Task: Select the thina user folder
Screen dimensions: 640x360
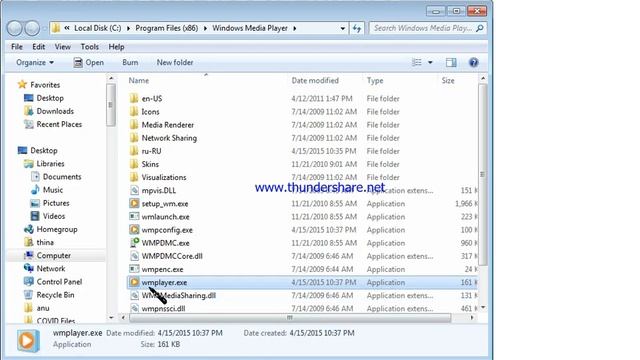Action: (45, 242)
